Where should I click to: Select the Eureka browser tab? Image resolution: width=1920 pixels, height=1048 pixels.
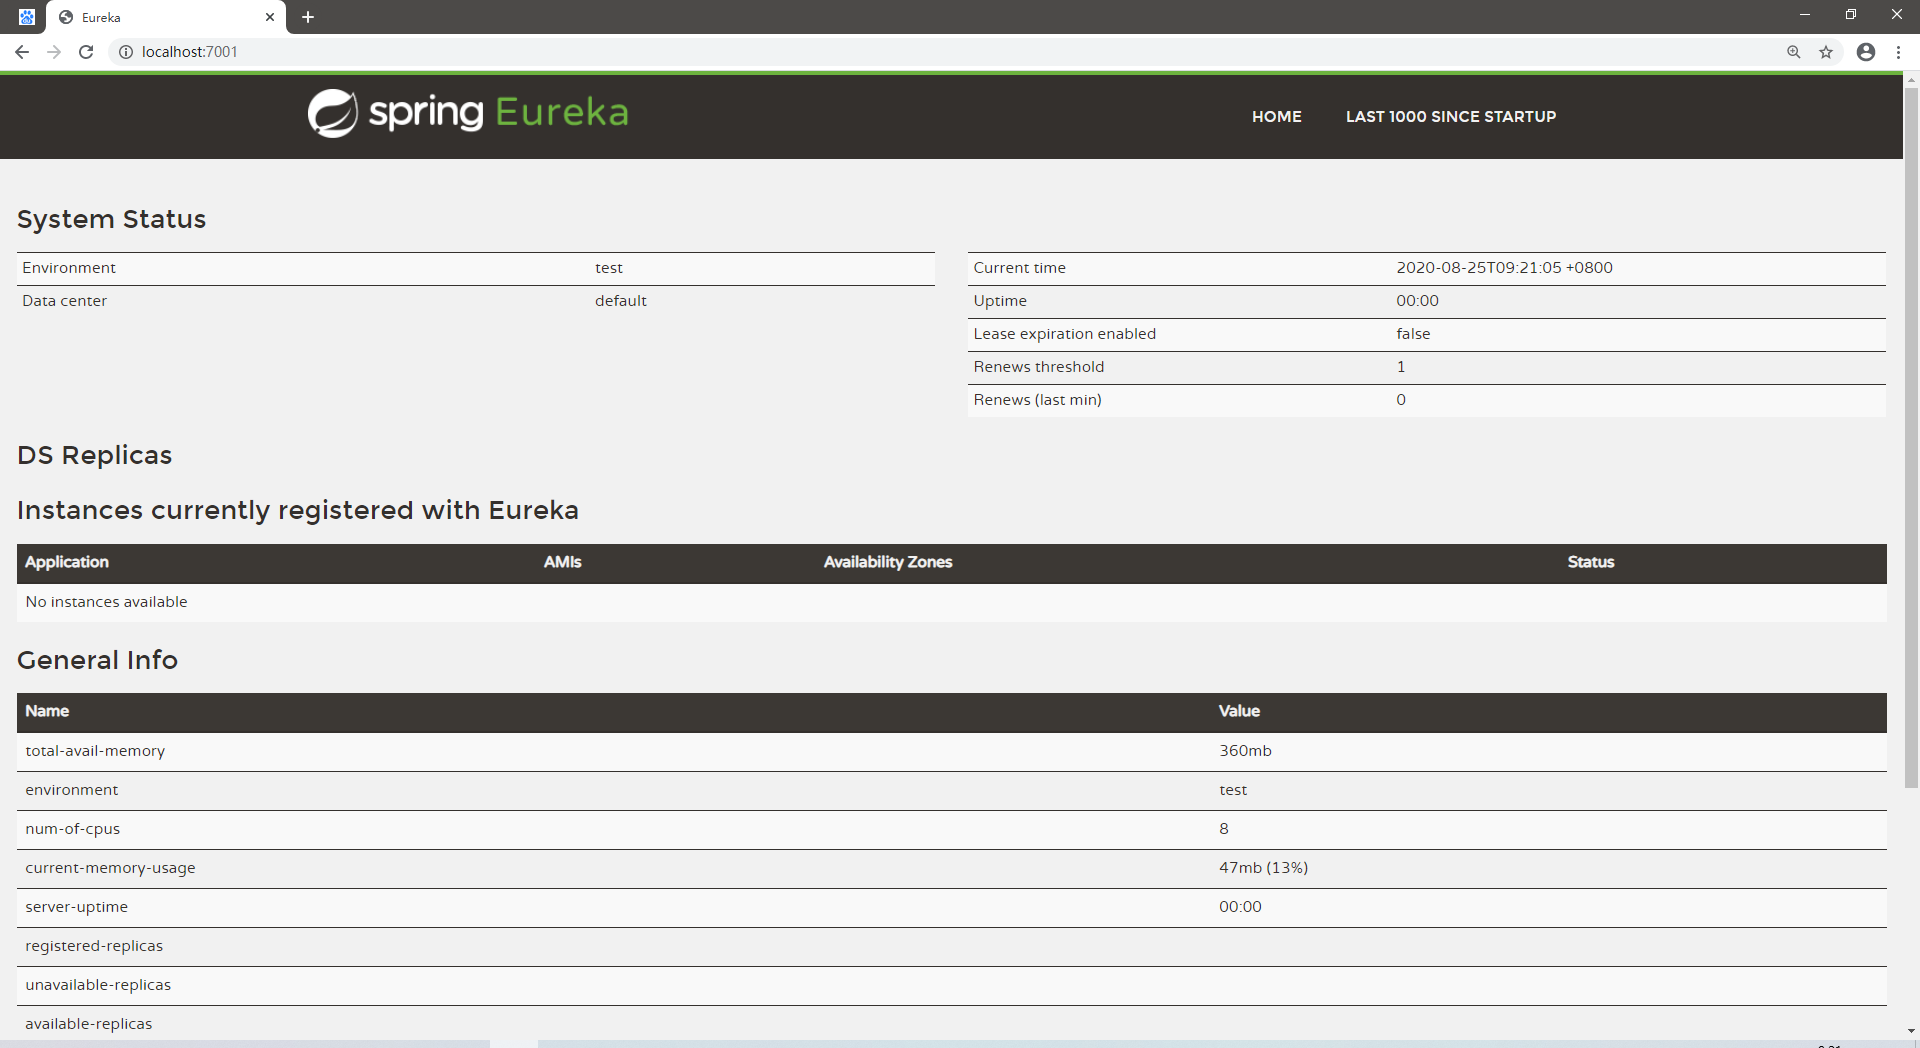[x=167, y=17]
